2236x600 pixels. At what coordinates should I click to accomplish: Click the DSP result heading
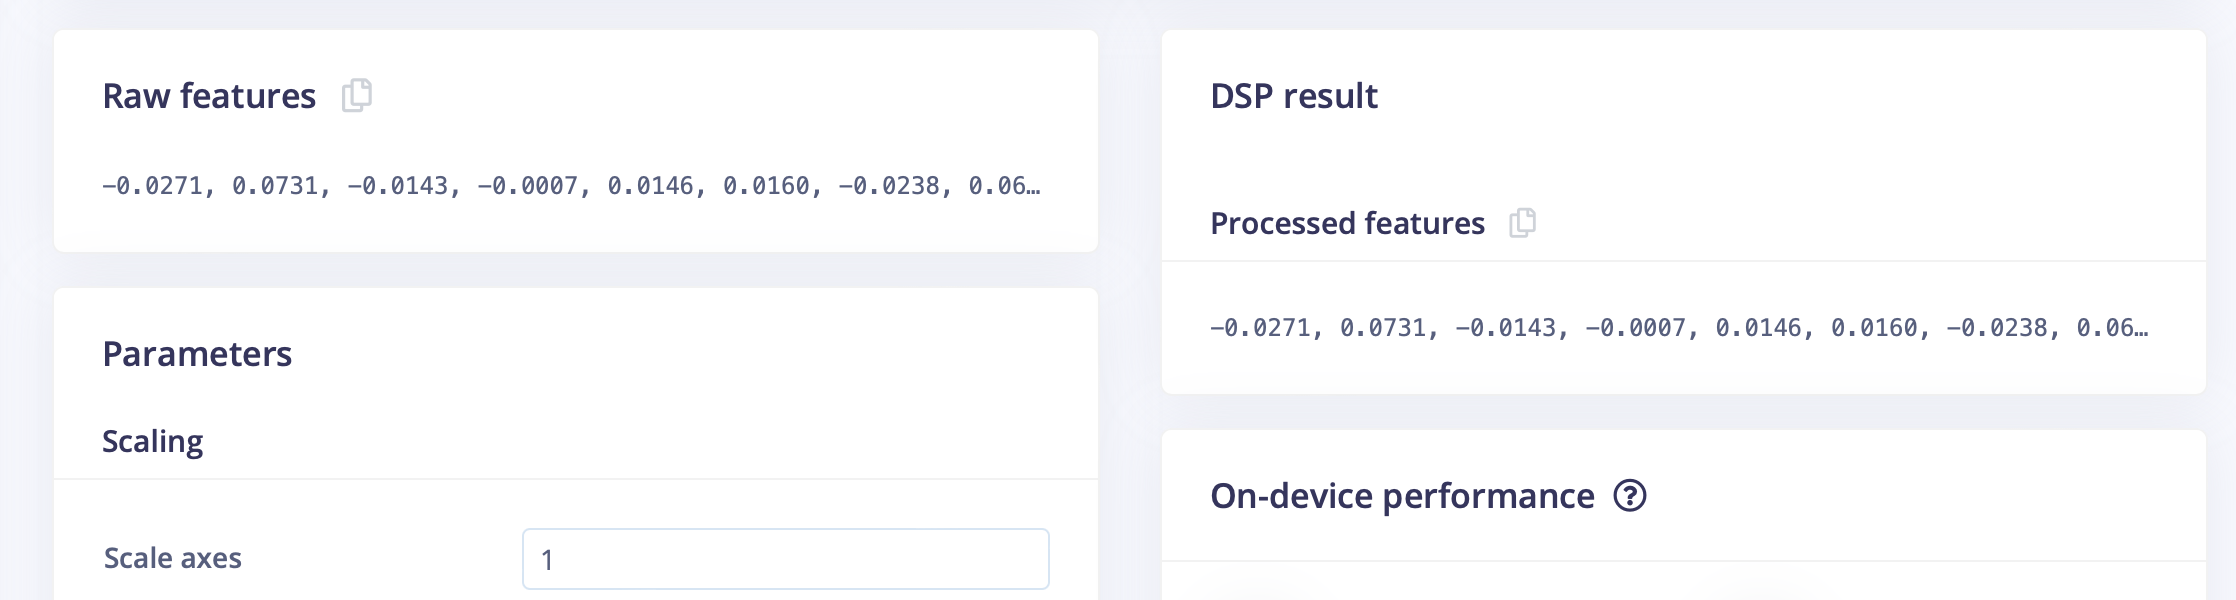1294,96
